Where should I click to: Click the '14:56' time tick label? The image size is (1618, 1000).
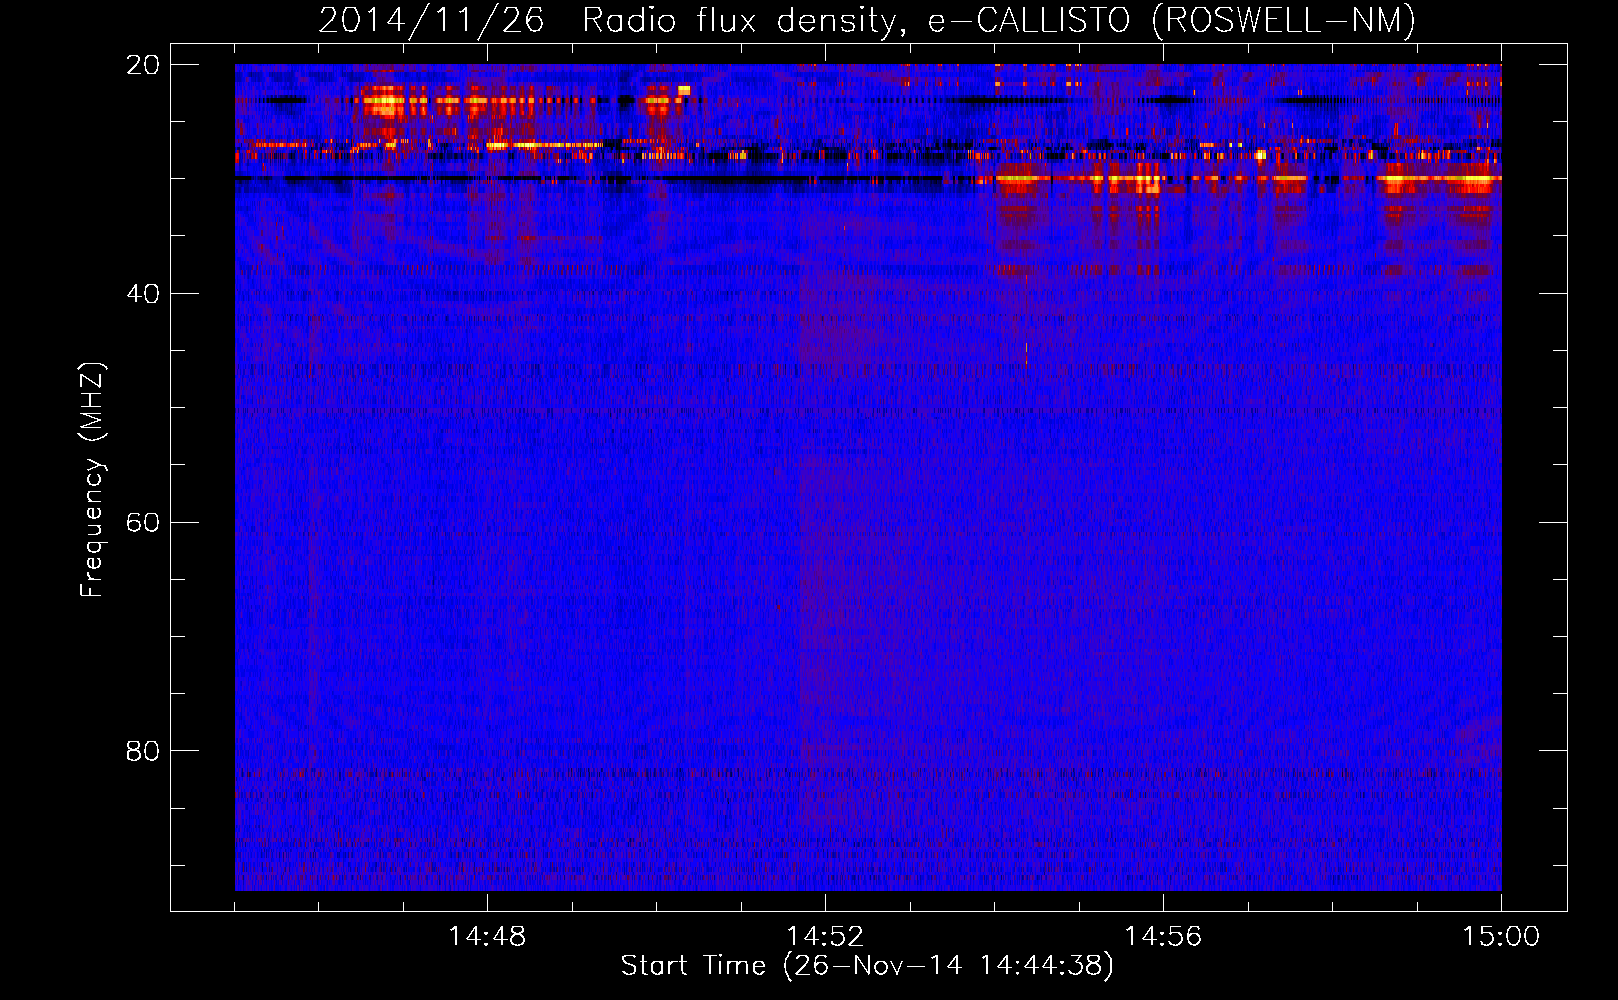[1163, 937]
